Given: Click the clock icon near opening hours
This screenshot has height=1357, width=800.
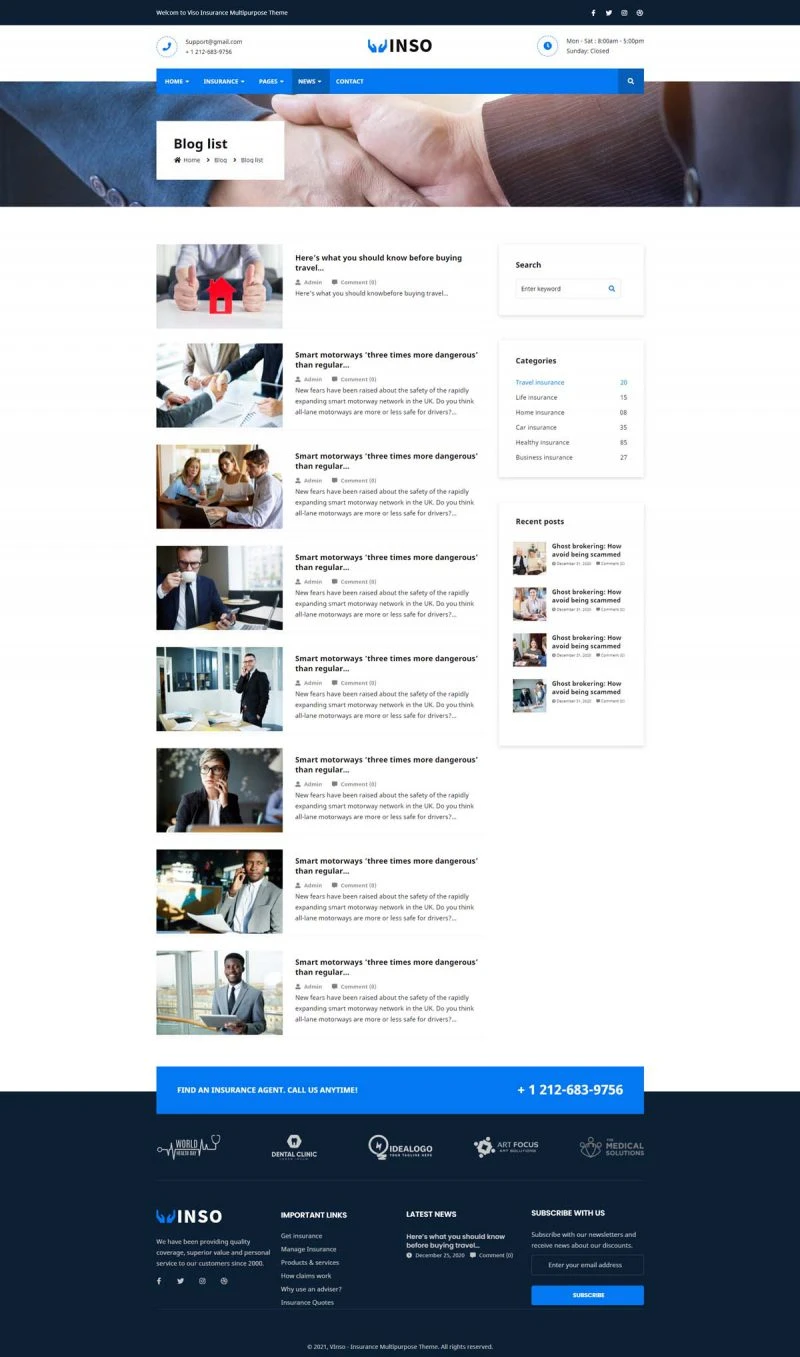Looking at the screenshot, I should click(547, 46).
